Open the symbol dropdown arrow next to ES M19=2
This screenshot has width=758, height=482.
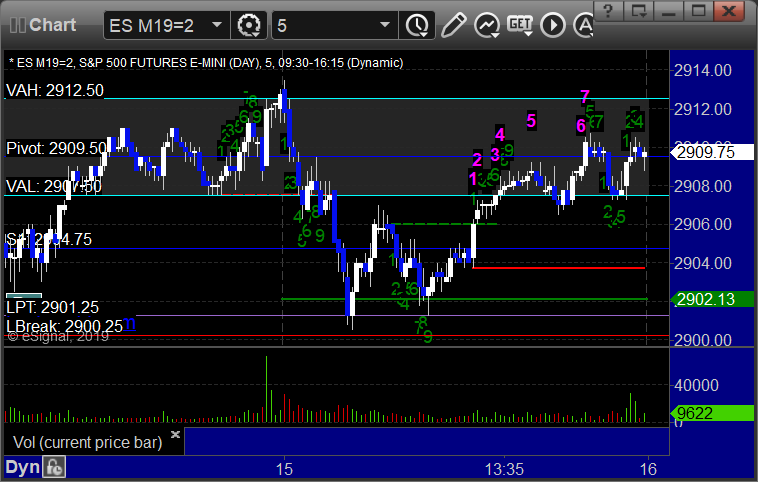[217, 25]
